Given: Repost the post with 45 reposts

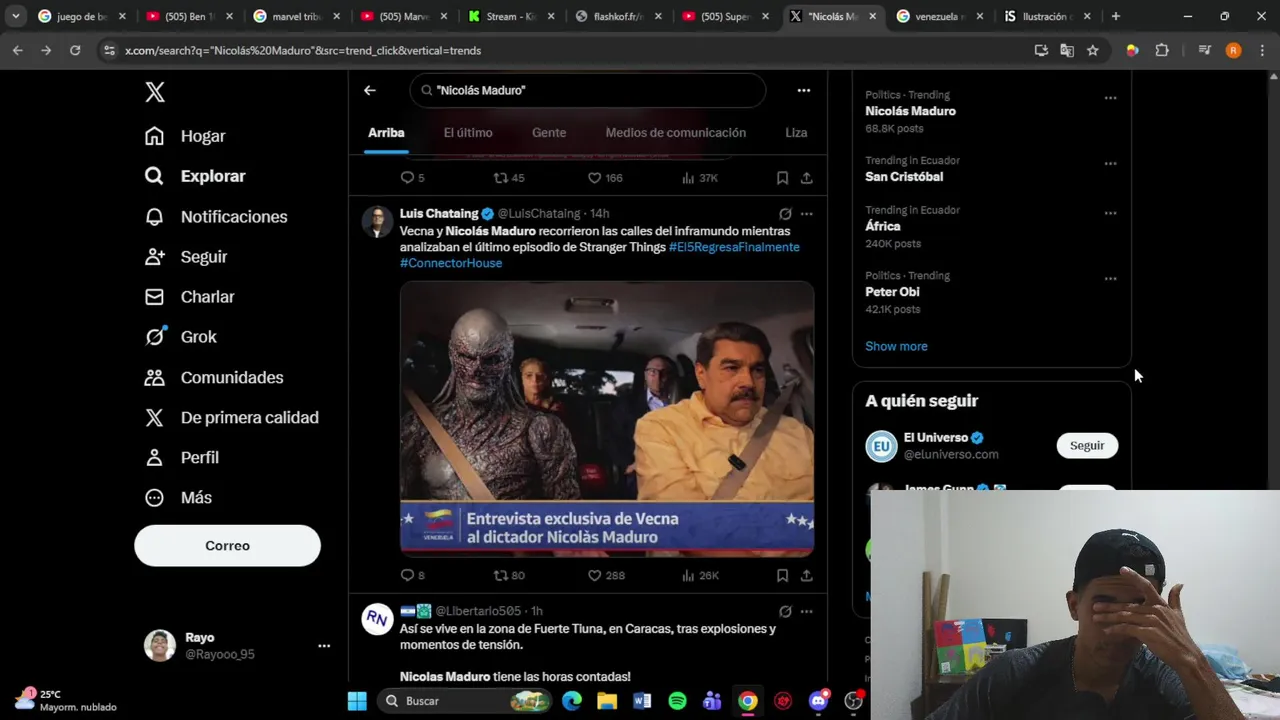Looking at the screenshot, I should pos(509,178).
